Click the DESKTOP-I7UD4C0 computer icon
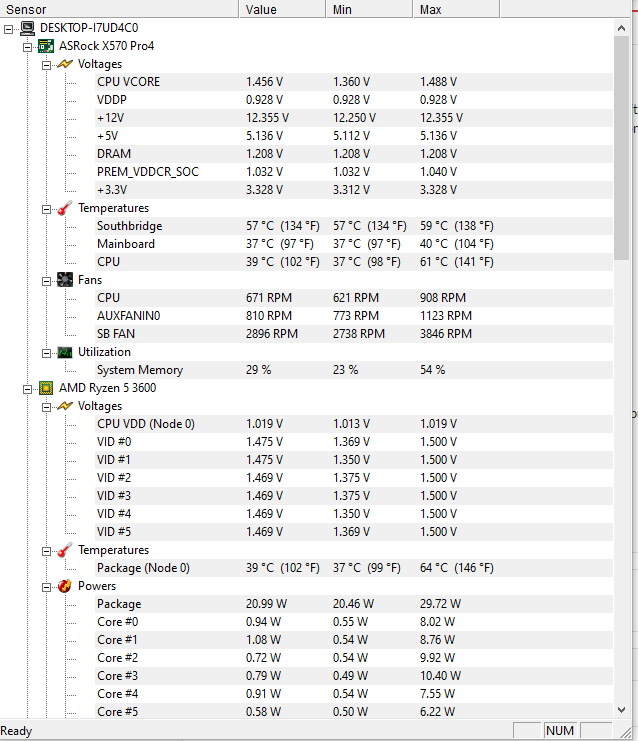Image resolution: width=638 pixels, height=741 pixels. [x=28, y=28]
